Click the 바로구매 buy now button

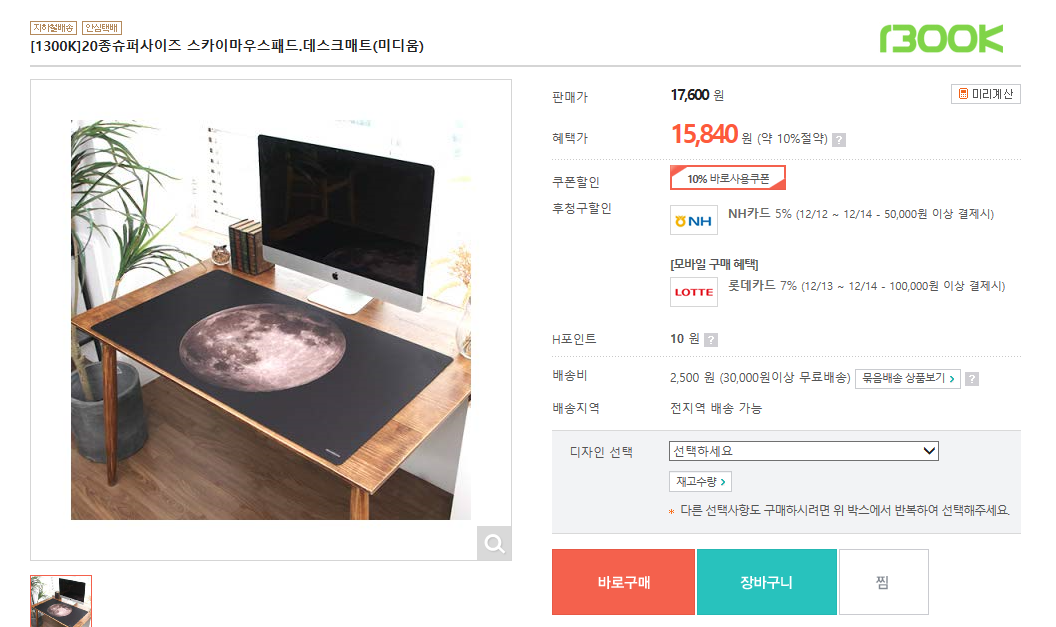click(624, 582)
